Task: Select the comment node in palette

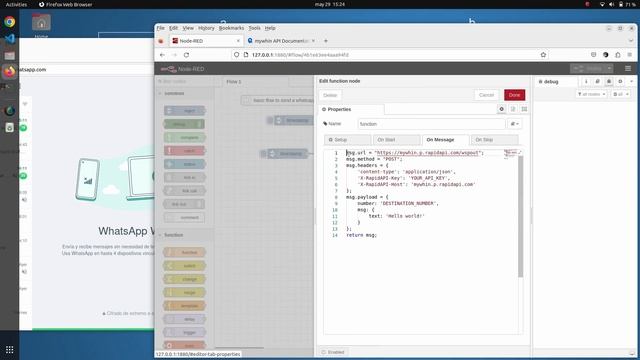Action: pos(184,218)
